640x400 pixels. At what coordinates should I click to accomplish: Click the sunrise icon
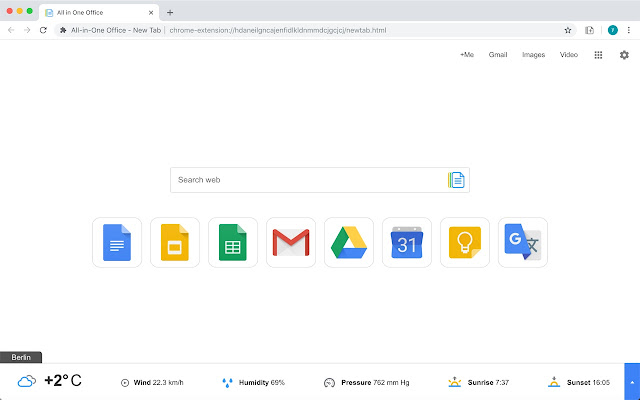pos(454,382)
